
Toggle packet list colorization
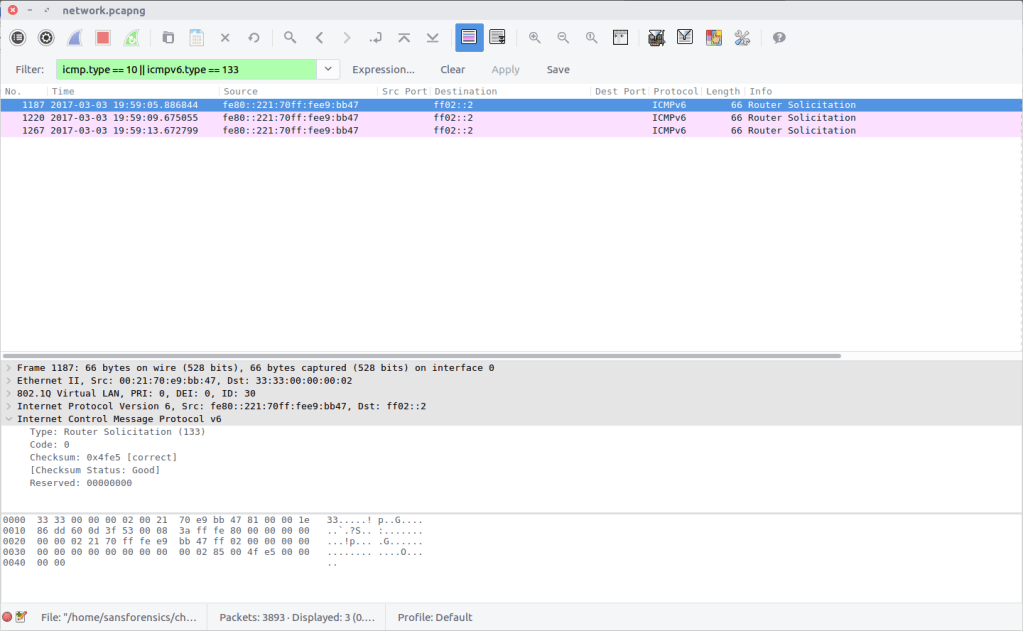[x=469, y=38]
